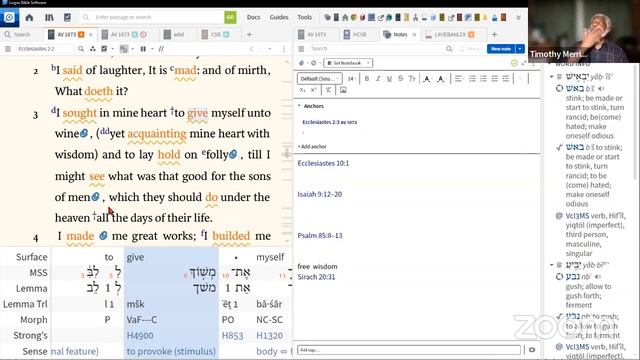Add a new tab in the right panel
Screen dimensions: 640x360
click(494, 35)
